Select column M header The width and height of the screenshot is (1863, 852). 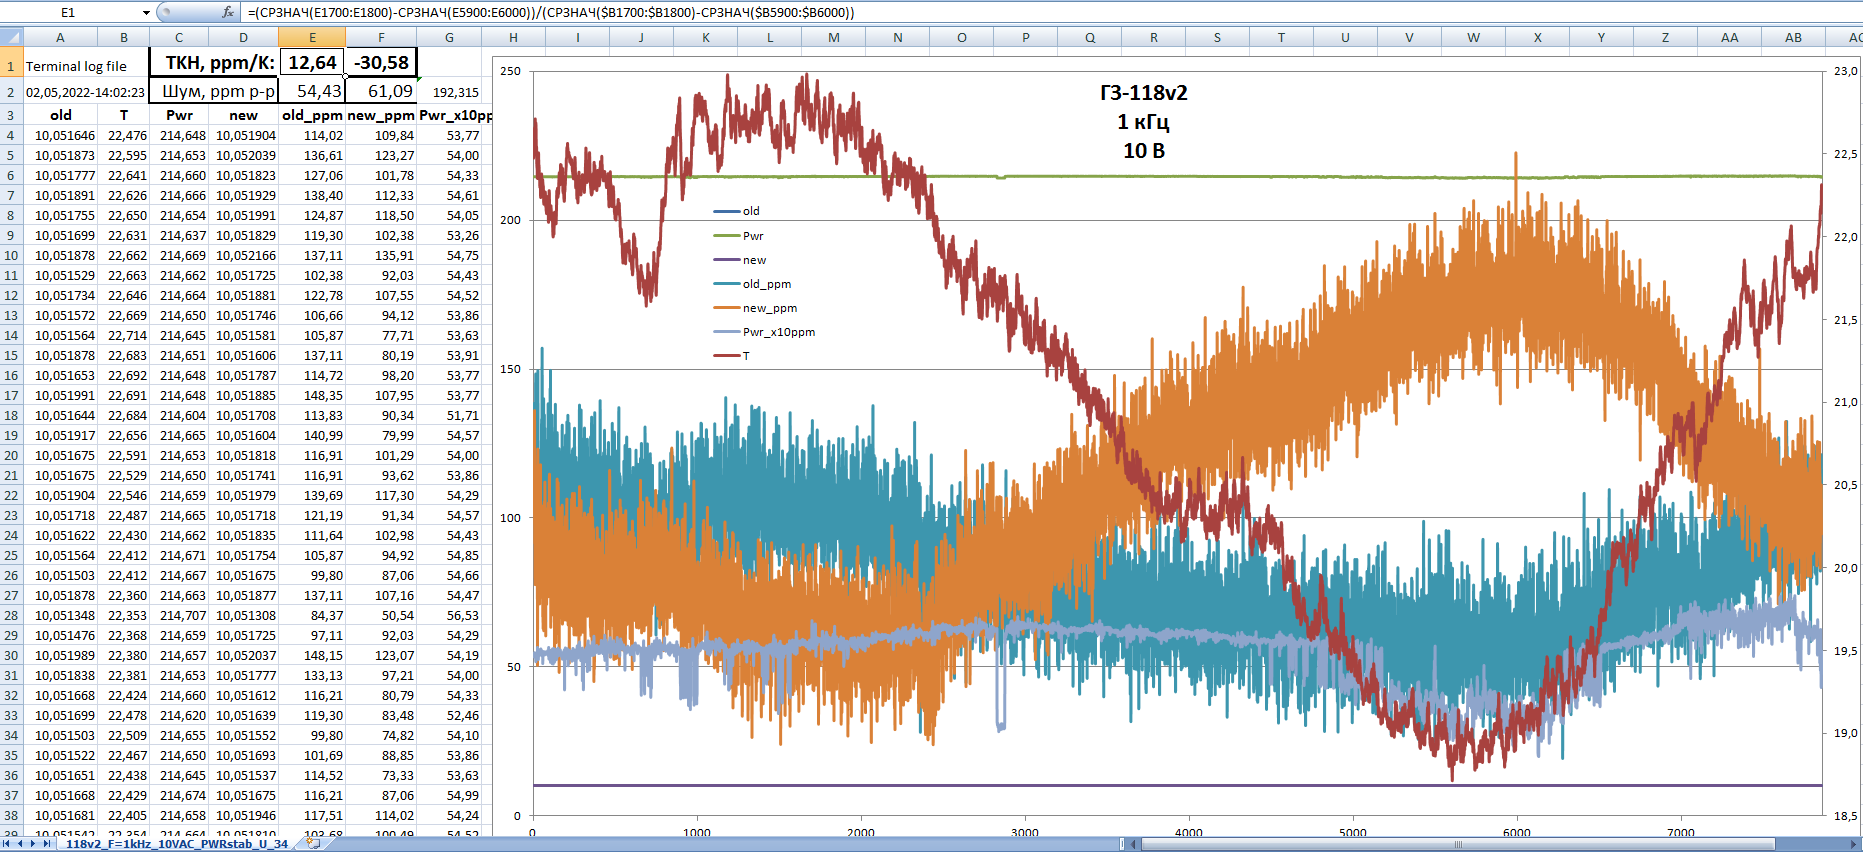(834, 37)
